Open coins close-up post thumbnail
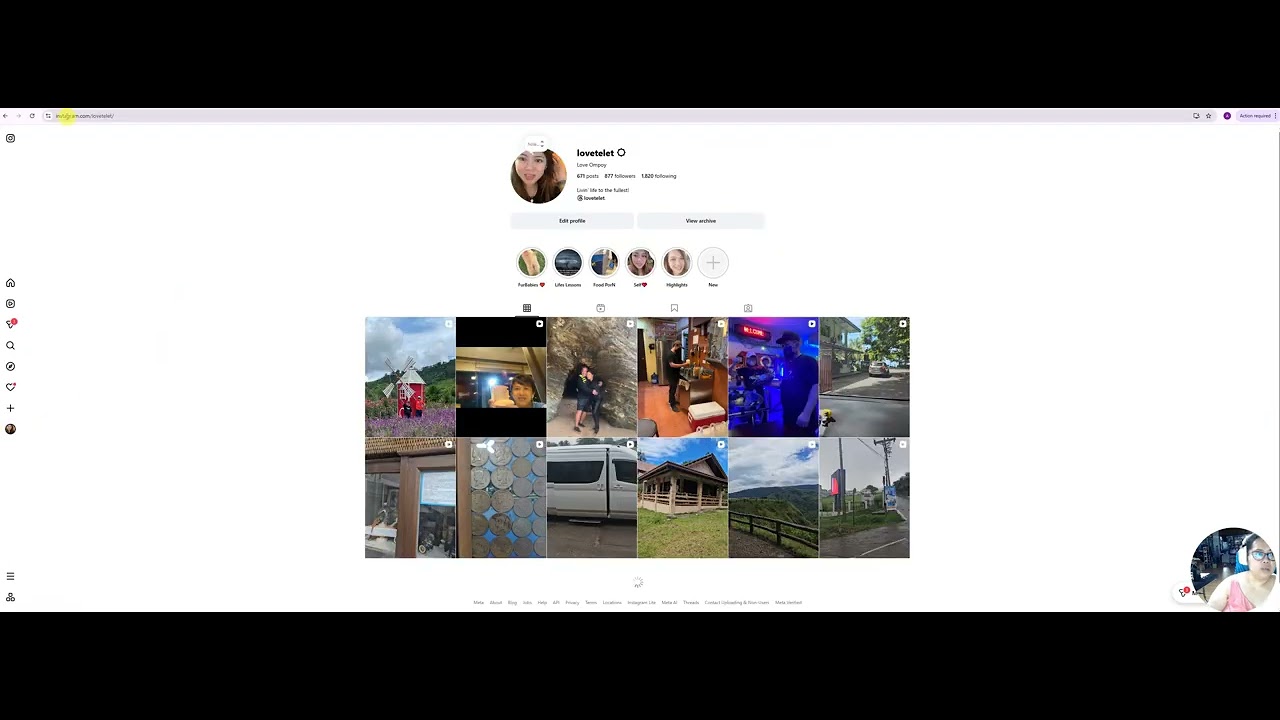The width and height of the screenshot is (1280, 720). tap(501, 498)
